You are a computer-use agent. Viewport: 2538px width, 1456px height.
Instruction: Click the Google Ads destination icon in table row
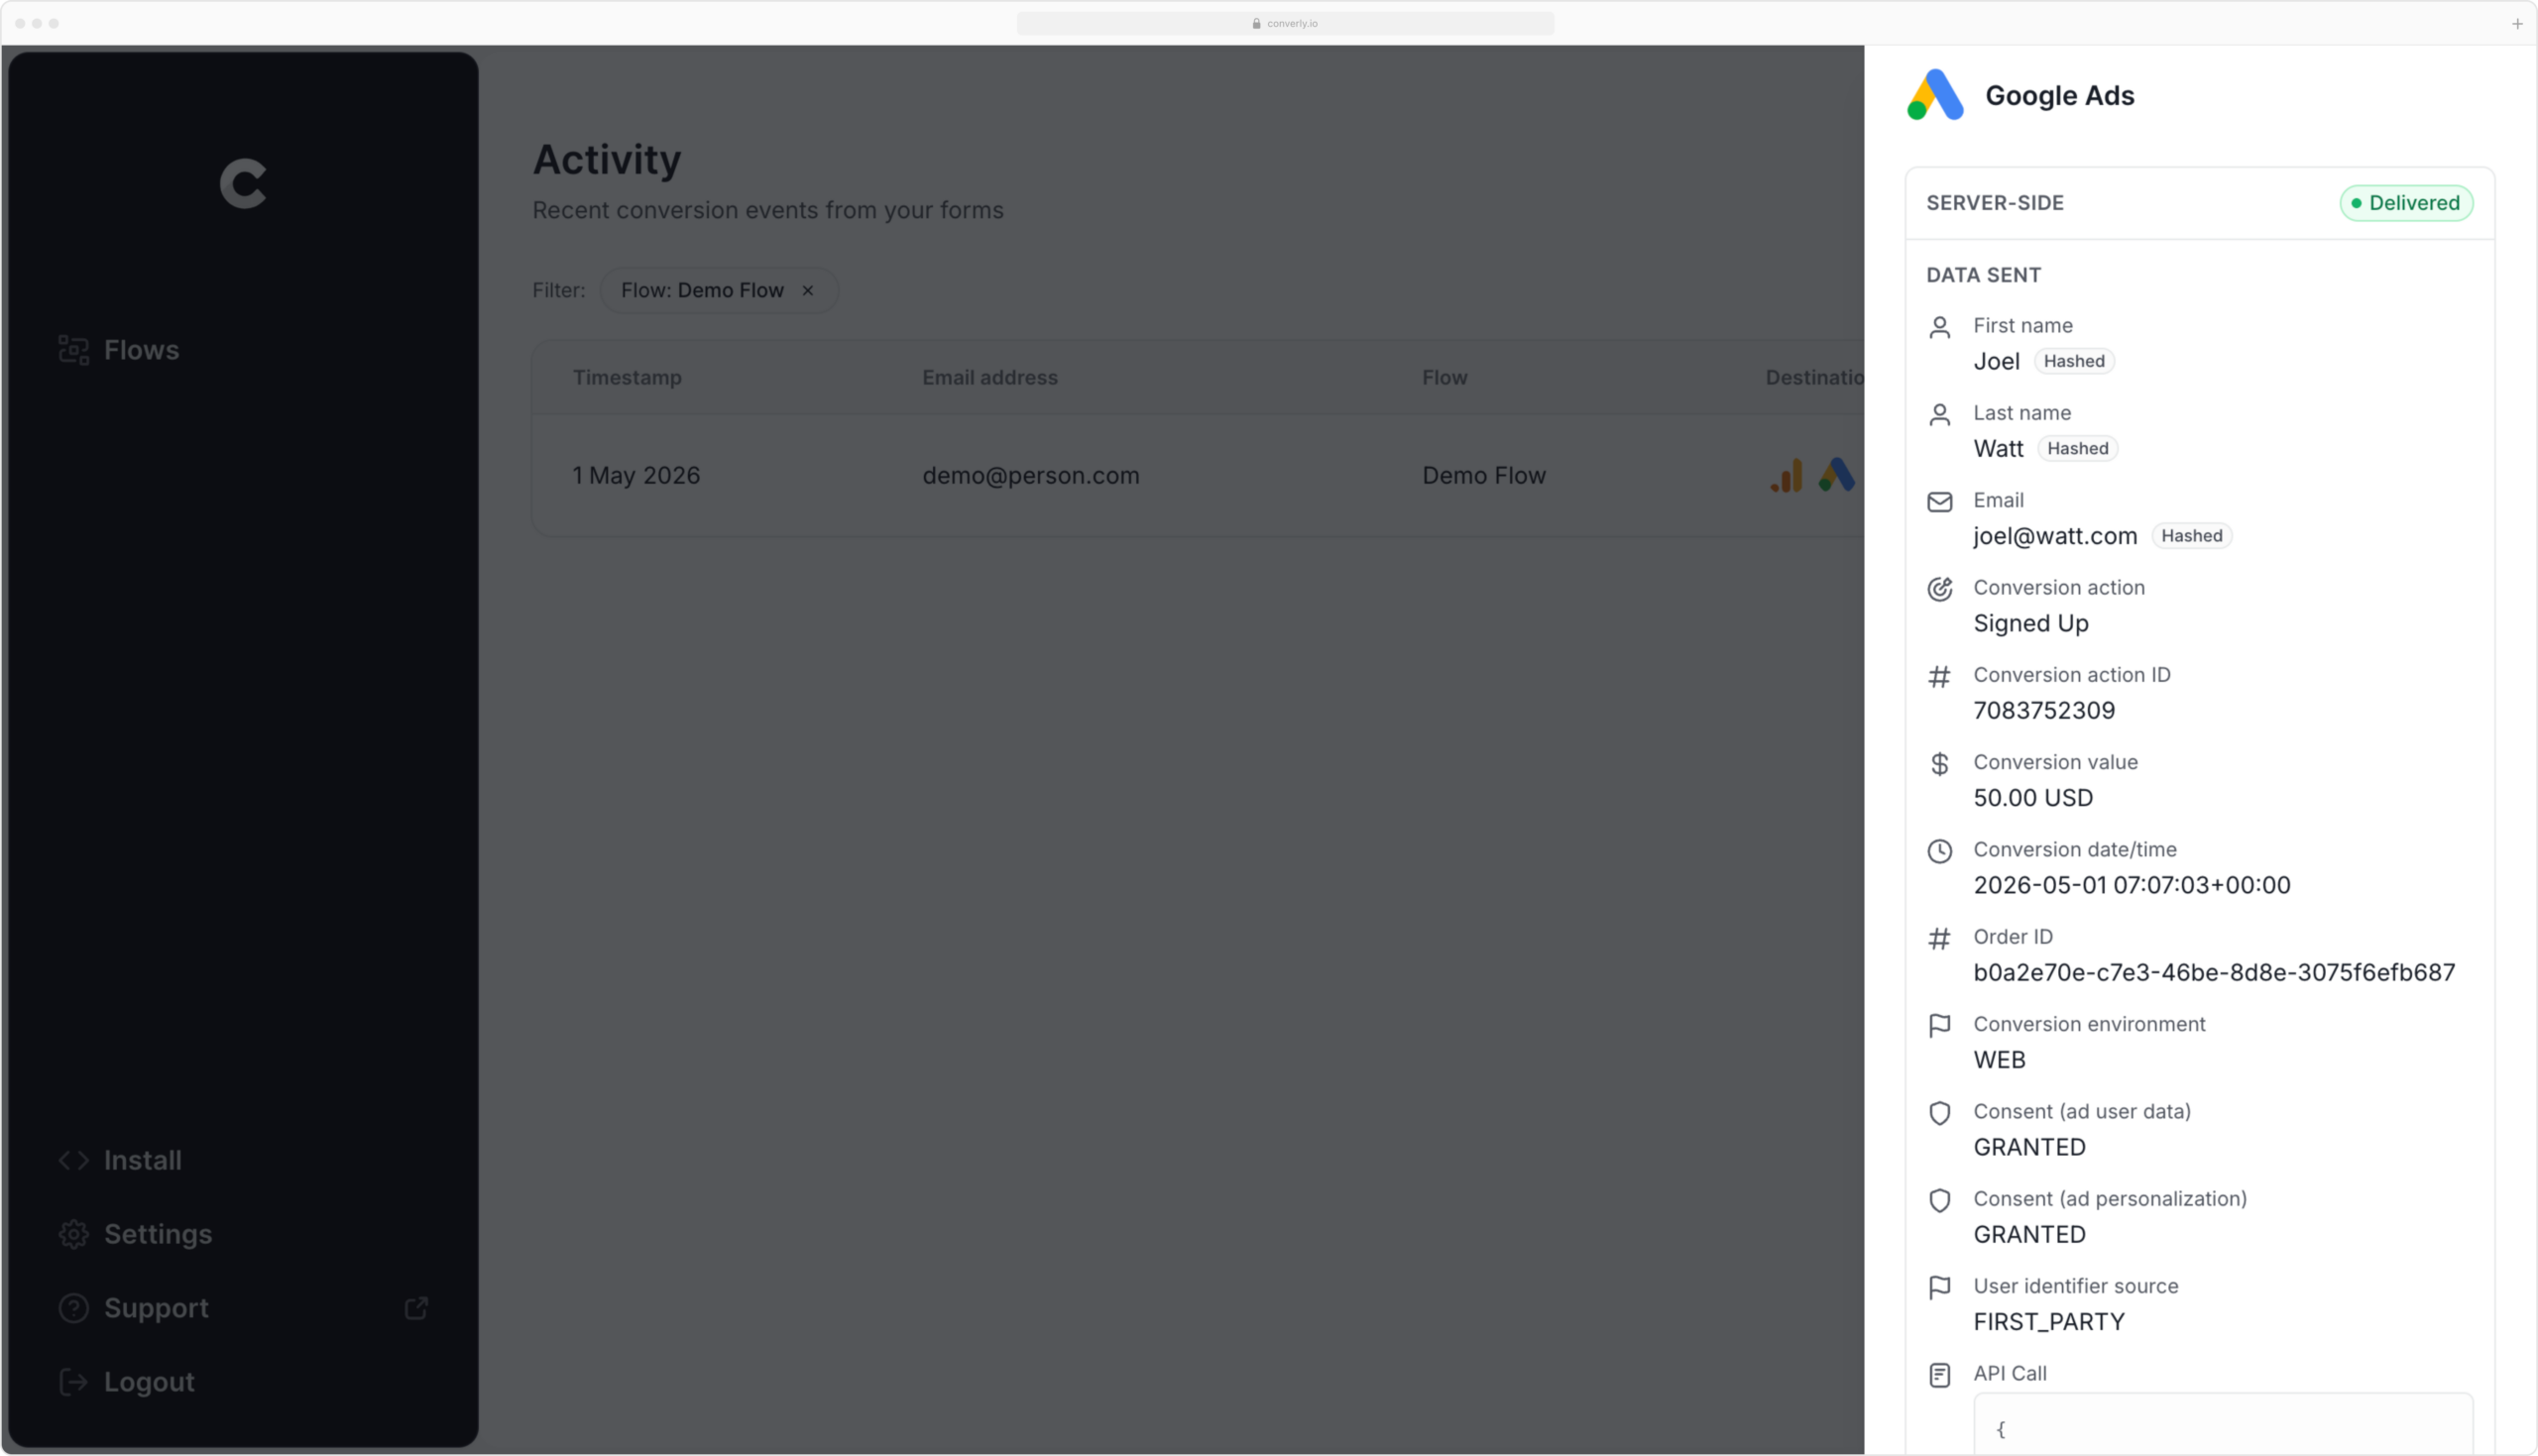coord(1837,475)
